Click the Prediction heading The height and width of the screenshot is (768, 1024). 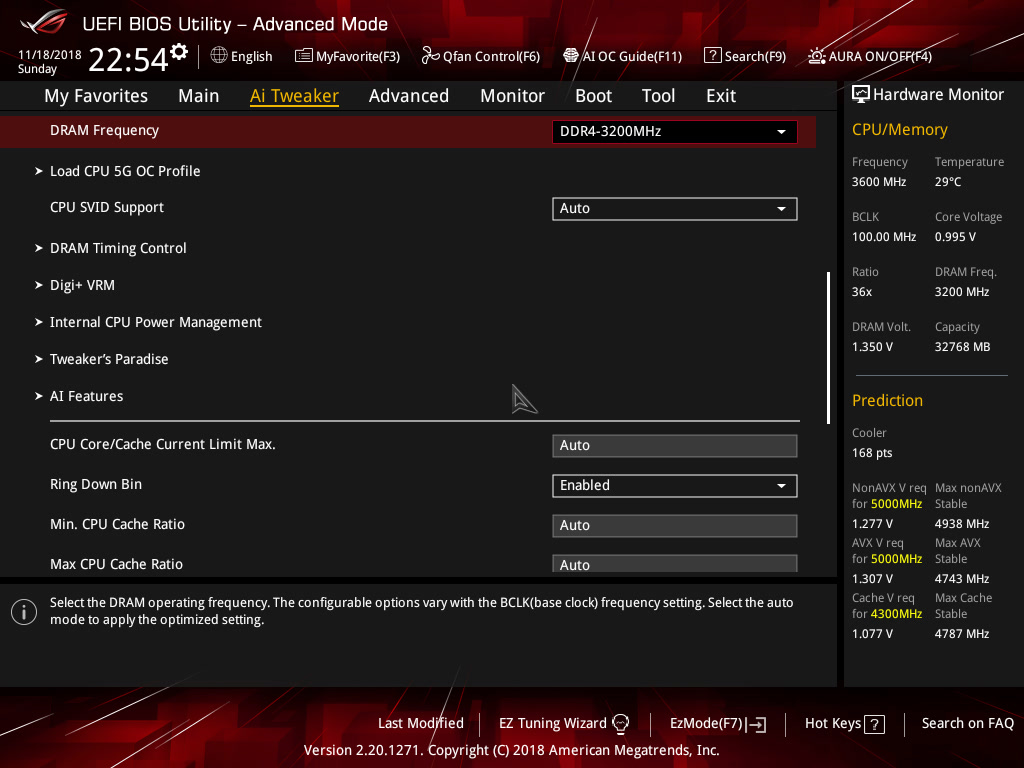(x=887, y=400)
